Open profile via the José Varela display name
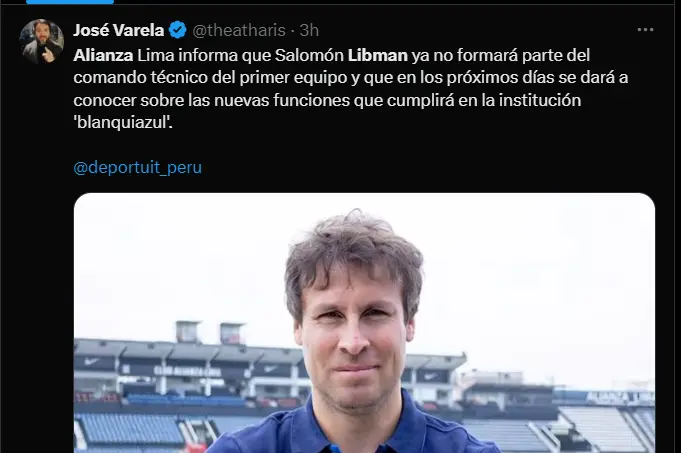This screenshot has height=453, width=681. (119, 30)
